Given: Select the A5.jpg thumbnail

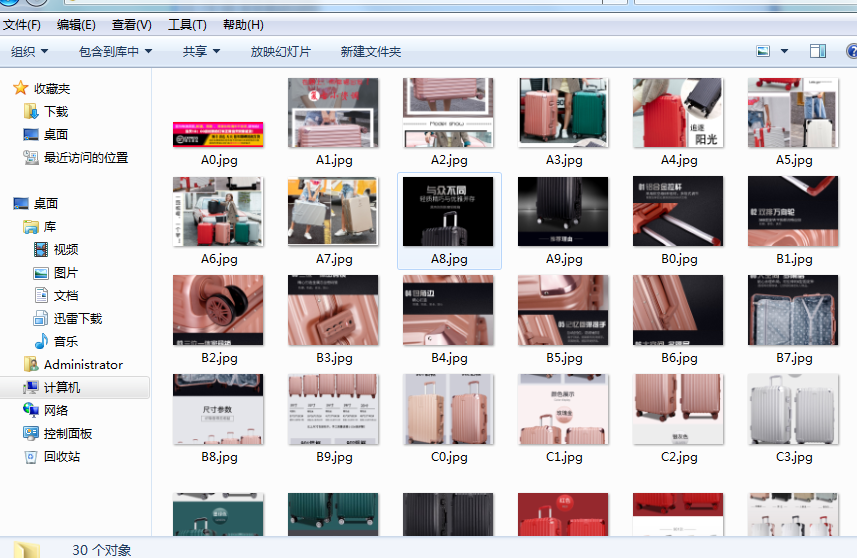Looking at the screenshot, I should click(x=793, y=112).
